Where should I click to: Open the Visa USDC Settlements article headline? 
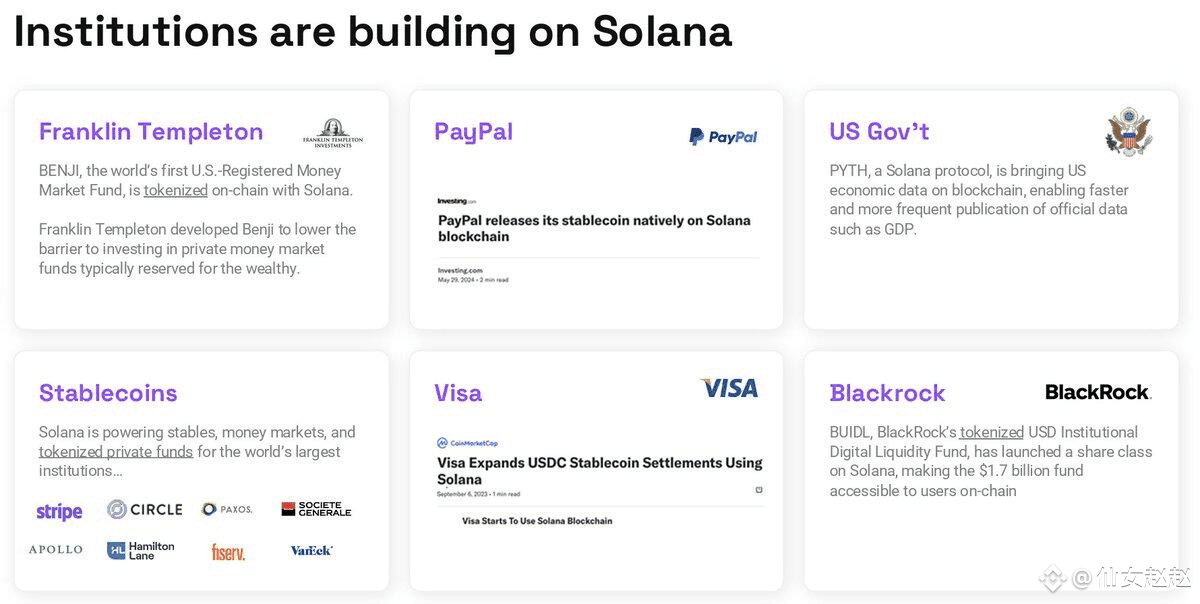tap(600, 471)
